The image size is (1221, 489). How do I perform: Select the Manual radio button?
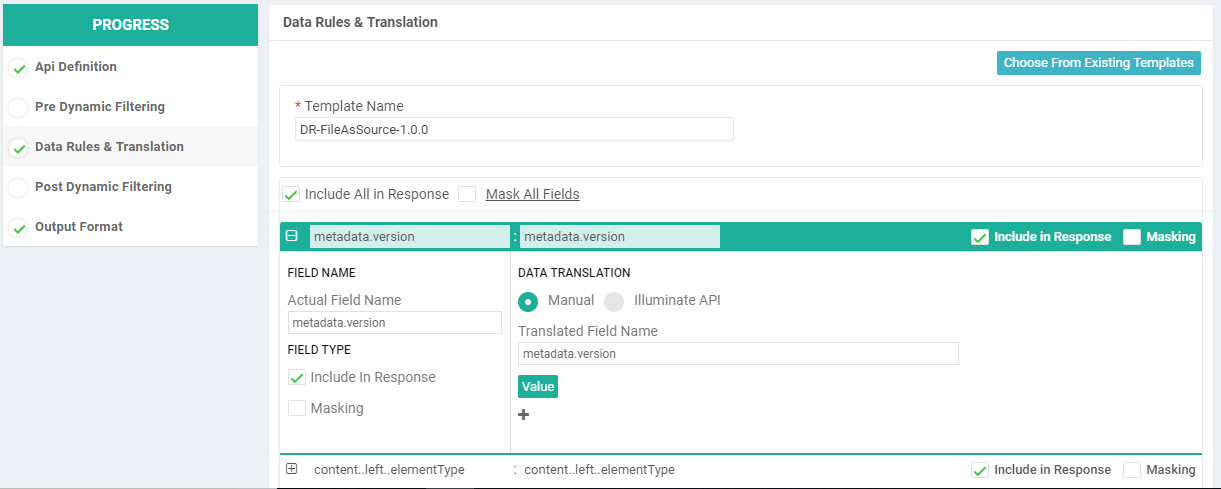pos(529,301)
